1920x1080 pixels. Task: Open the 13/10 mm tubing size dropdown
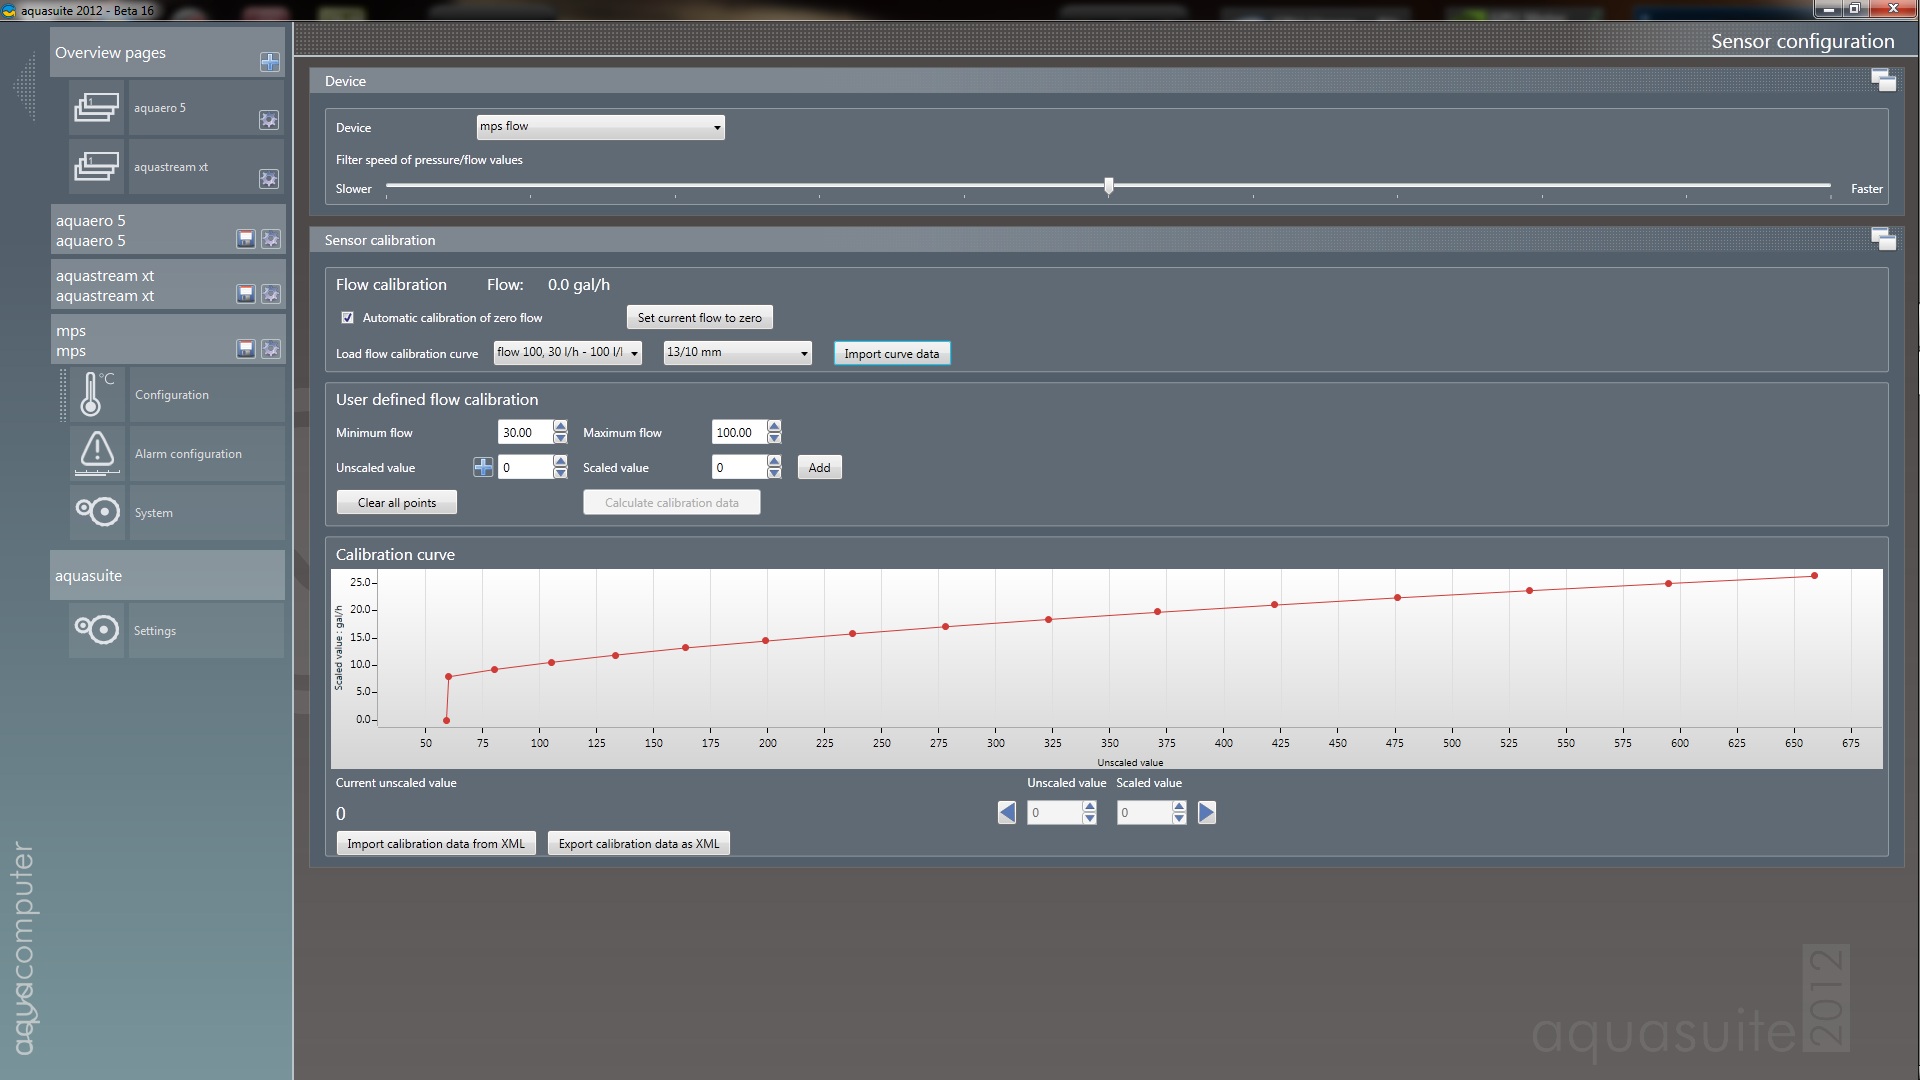[737, 353]
